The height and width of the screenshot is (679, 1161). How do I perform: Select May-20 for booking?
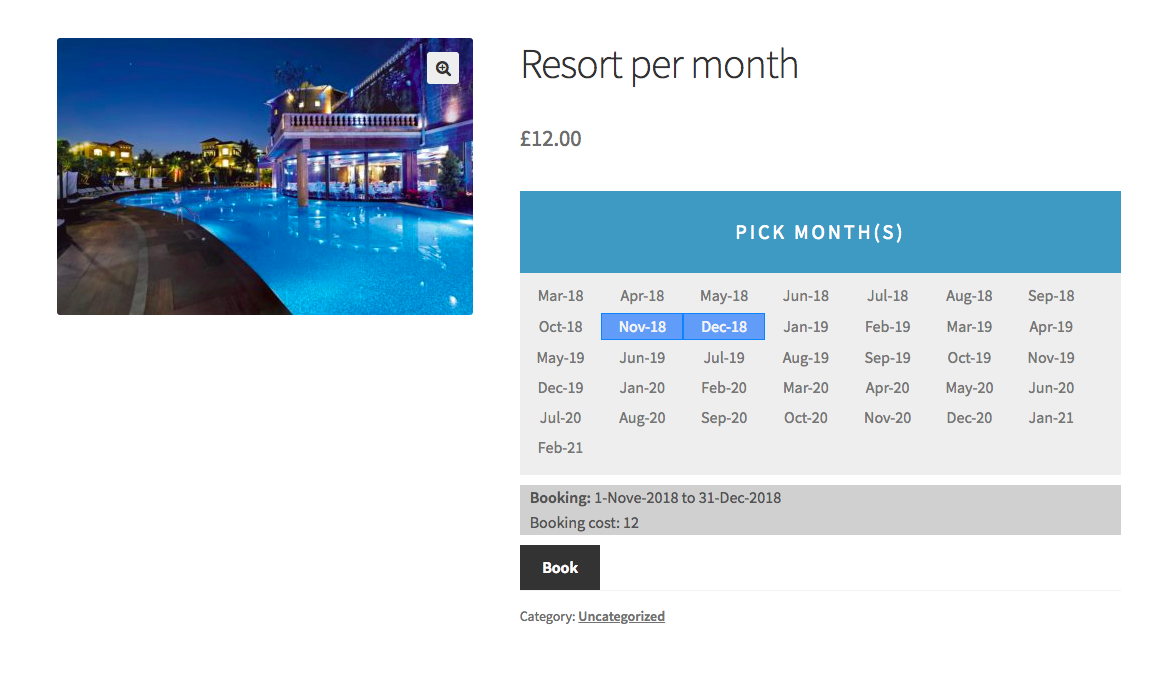968,387
